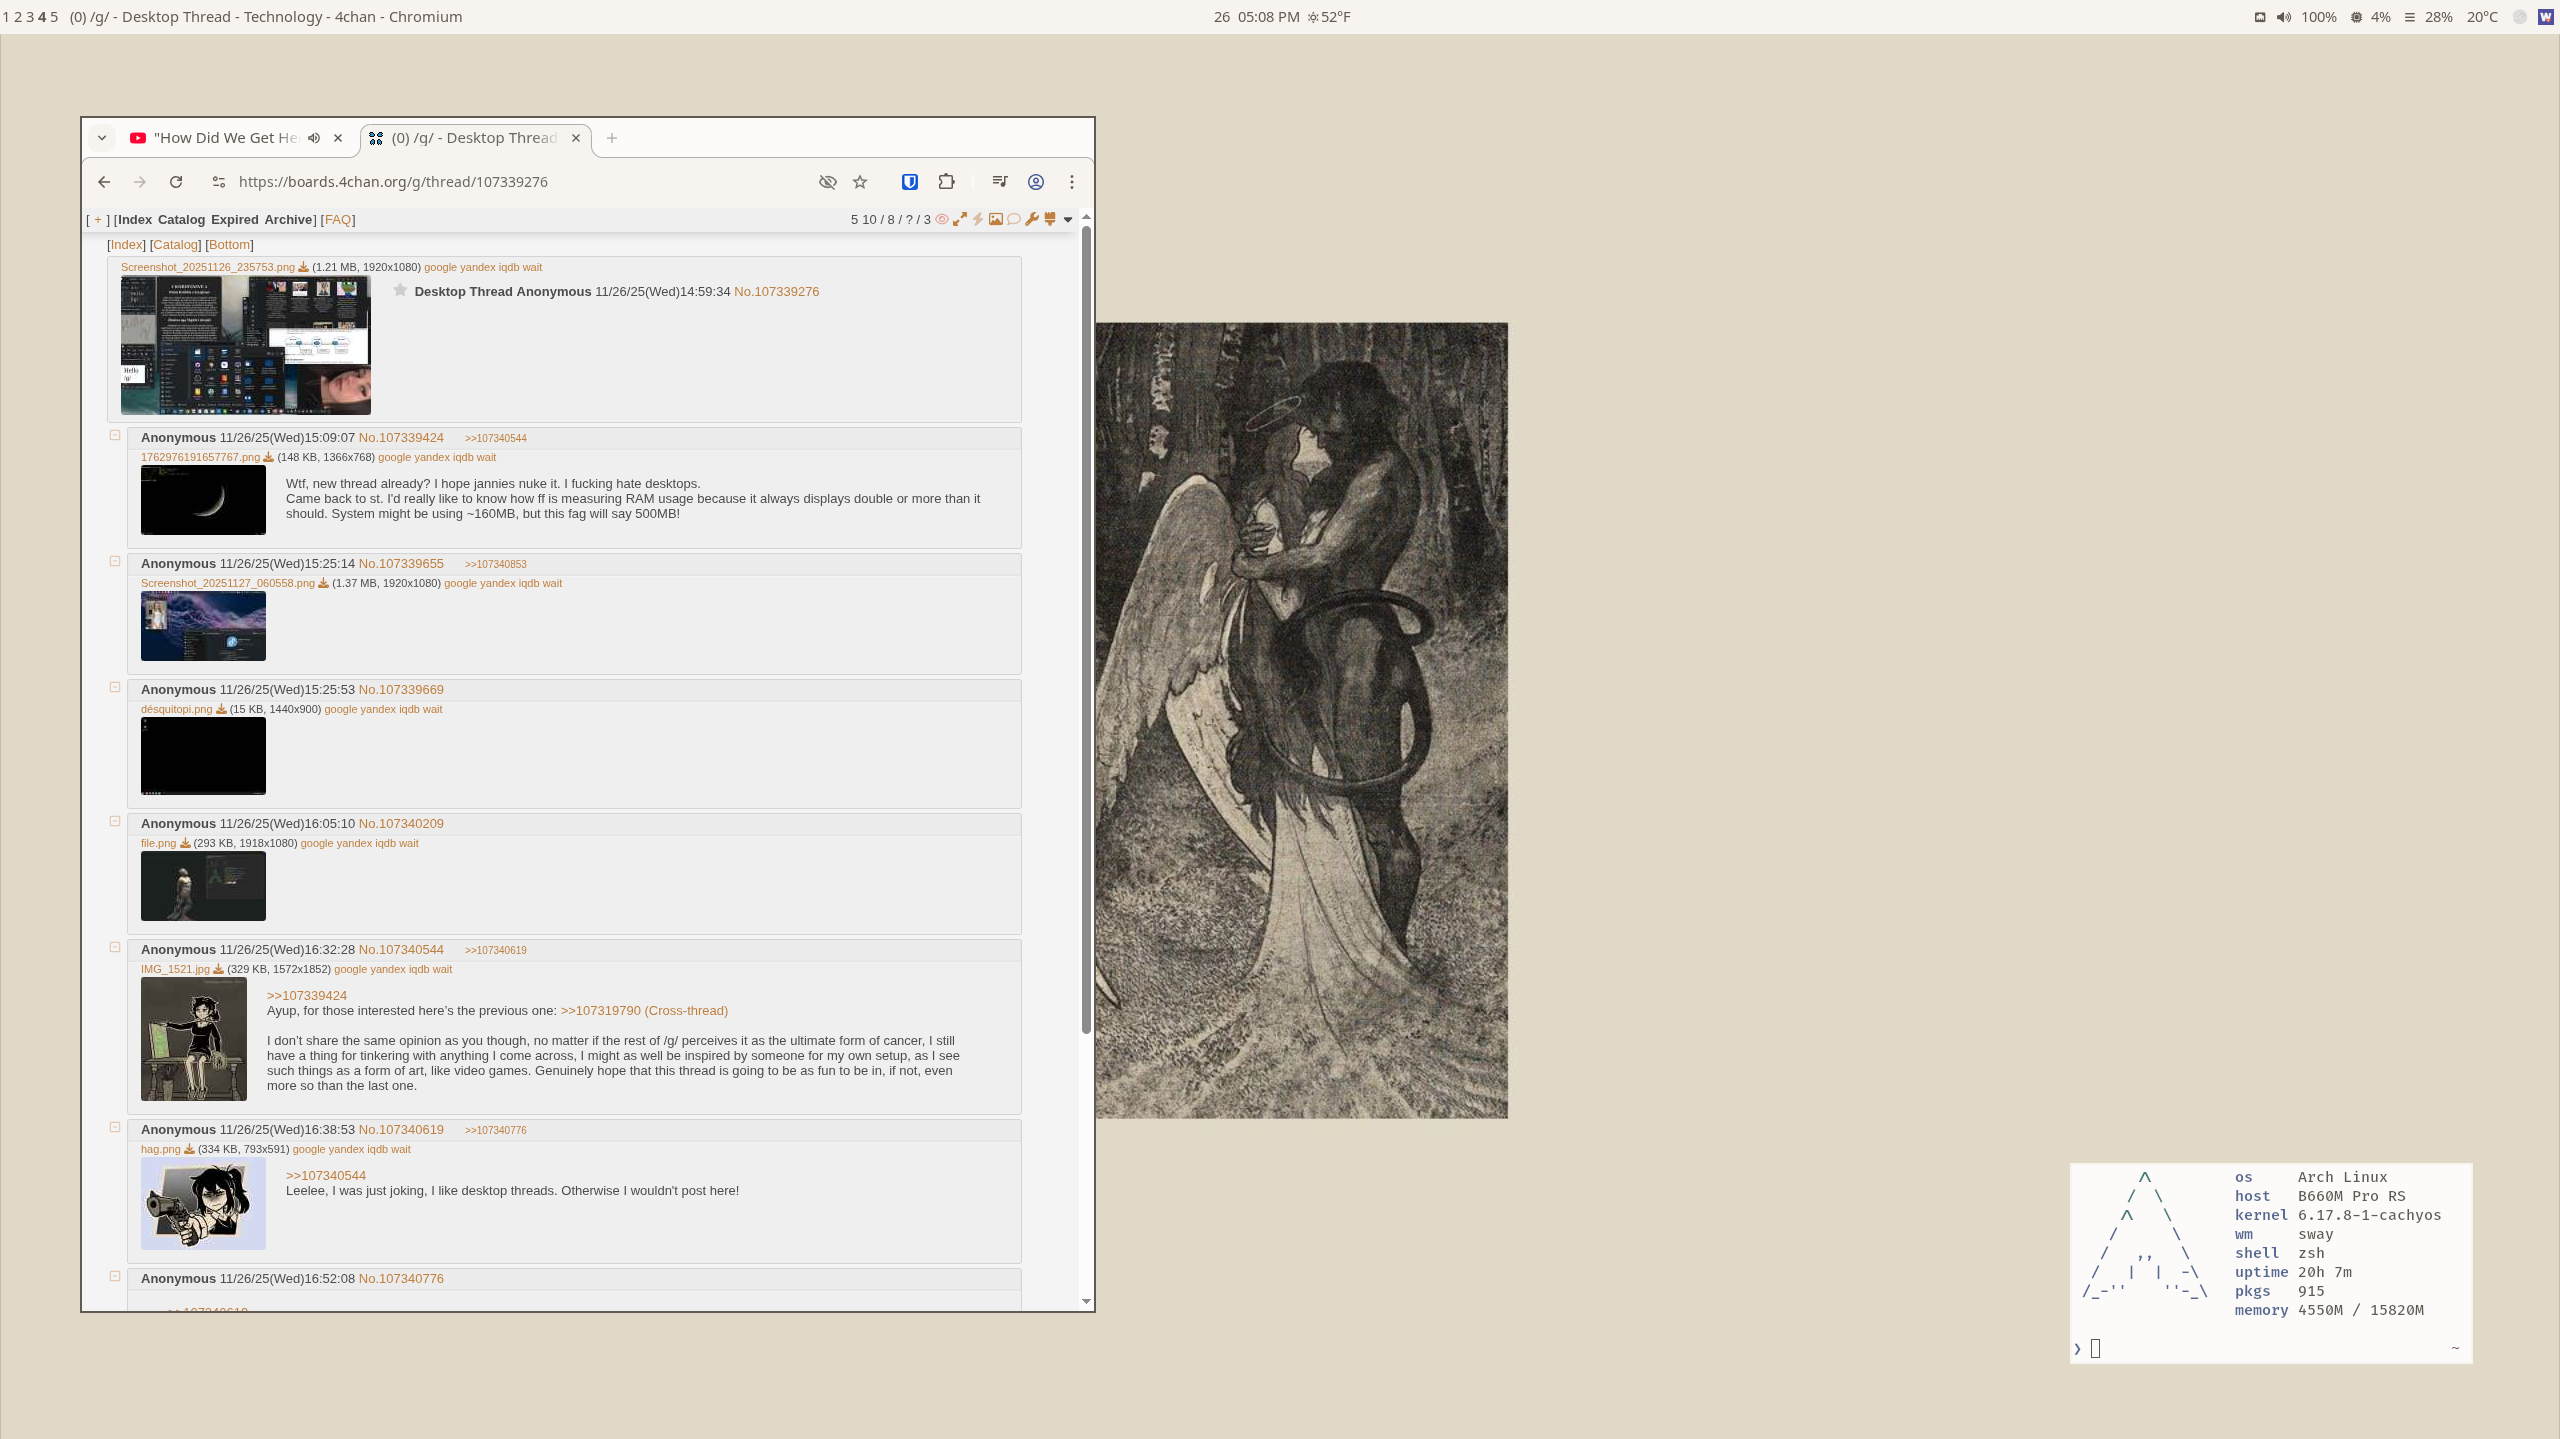The image size is (2560, 1439).
Task: Open the 4chan X wrench settings icon
Action: (1032, 220)
